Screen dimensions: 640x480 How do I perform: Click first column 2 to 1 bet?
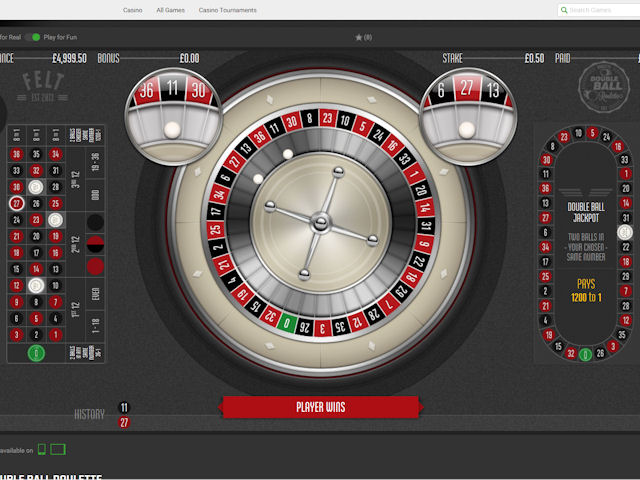click(16, 135)
